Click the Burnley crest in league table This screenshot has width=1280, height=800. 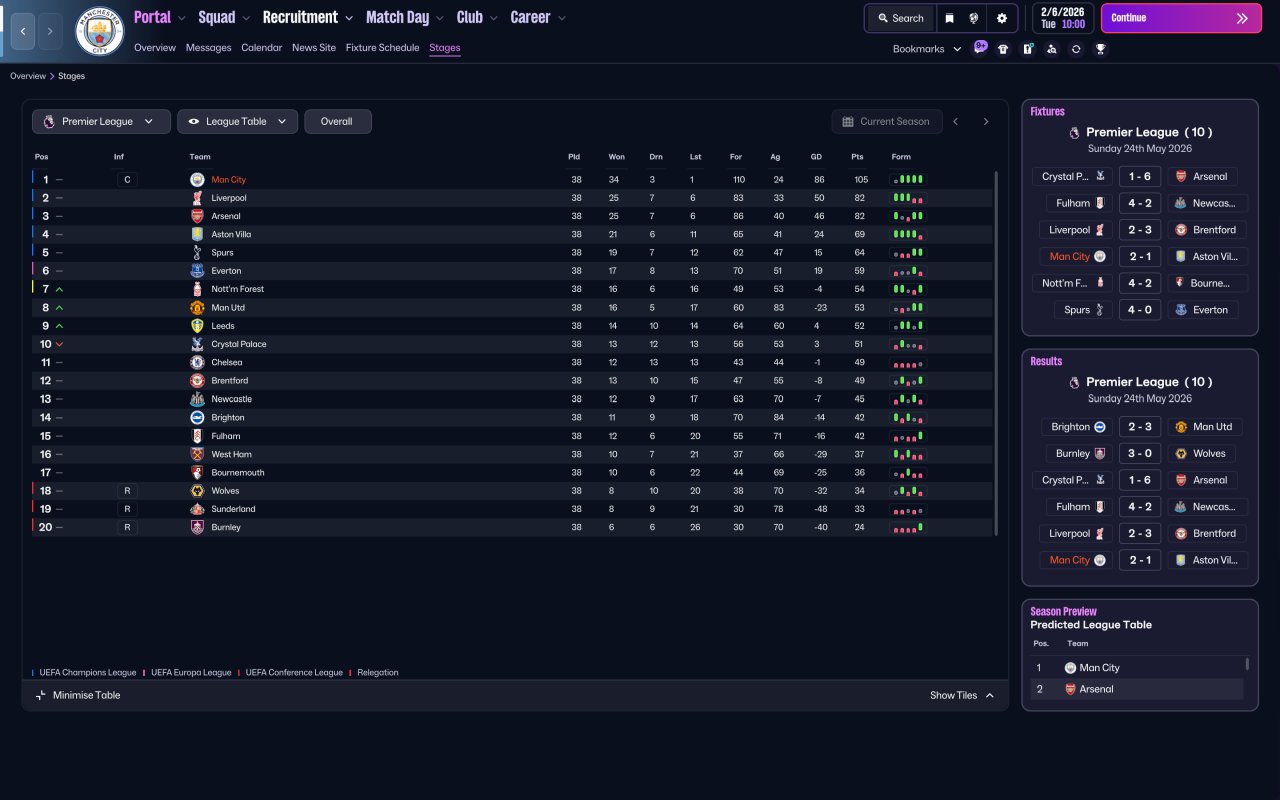coord(197,527)
